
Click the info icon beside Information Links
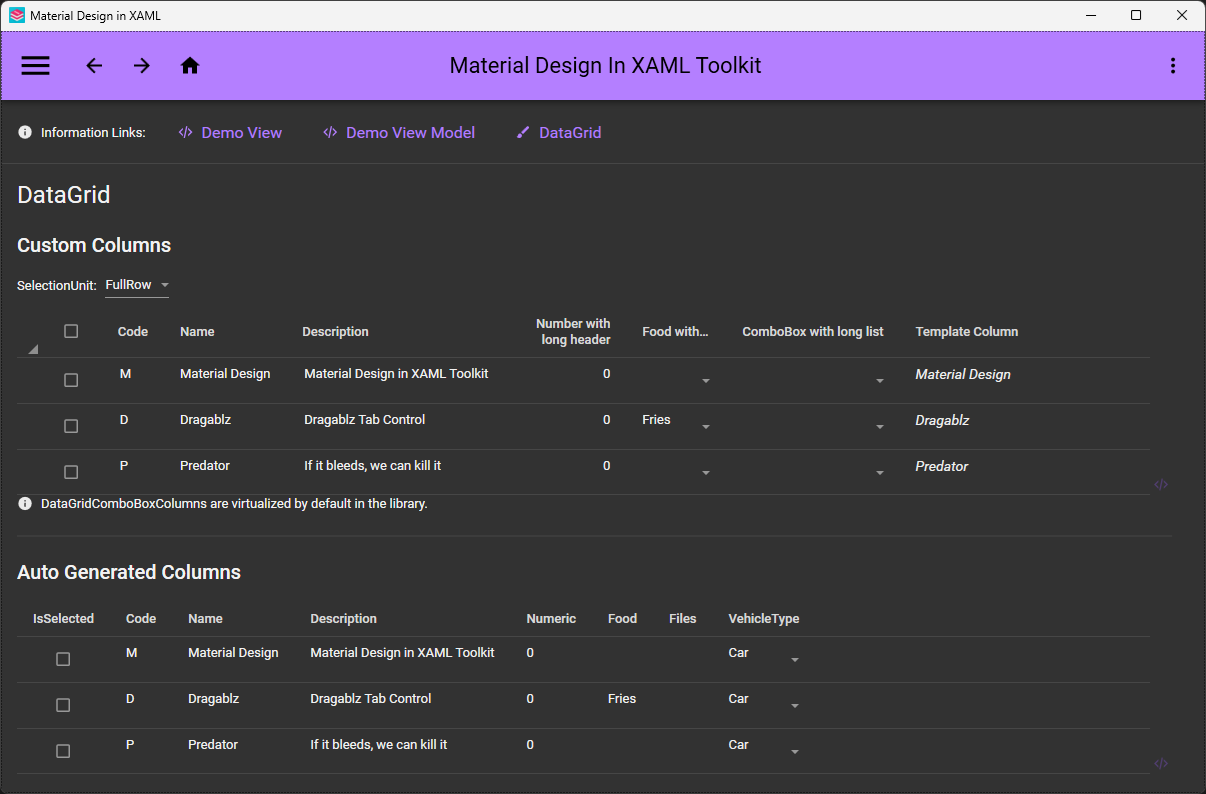tap(25, 132)
